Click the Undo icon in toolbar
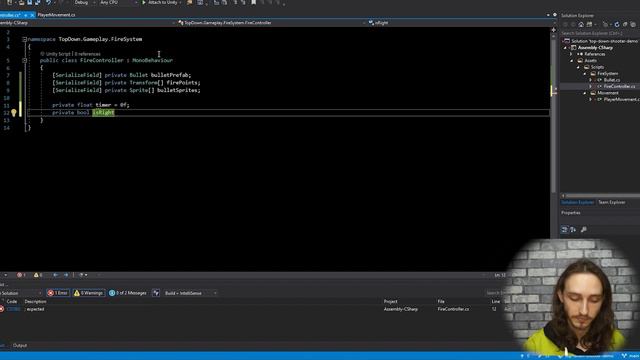640x360 pixels. (49, 2)
